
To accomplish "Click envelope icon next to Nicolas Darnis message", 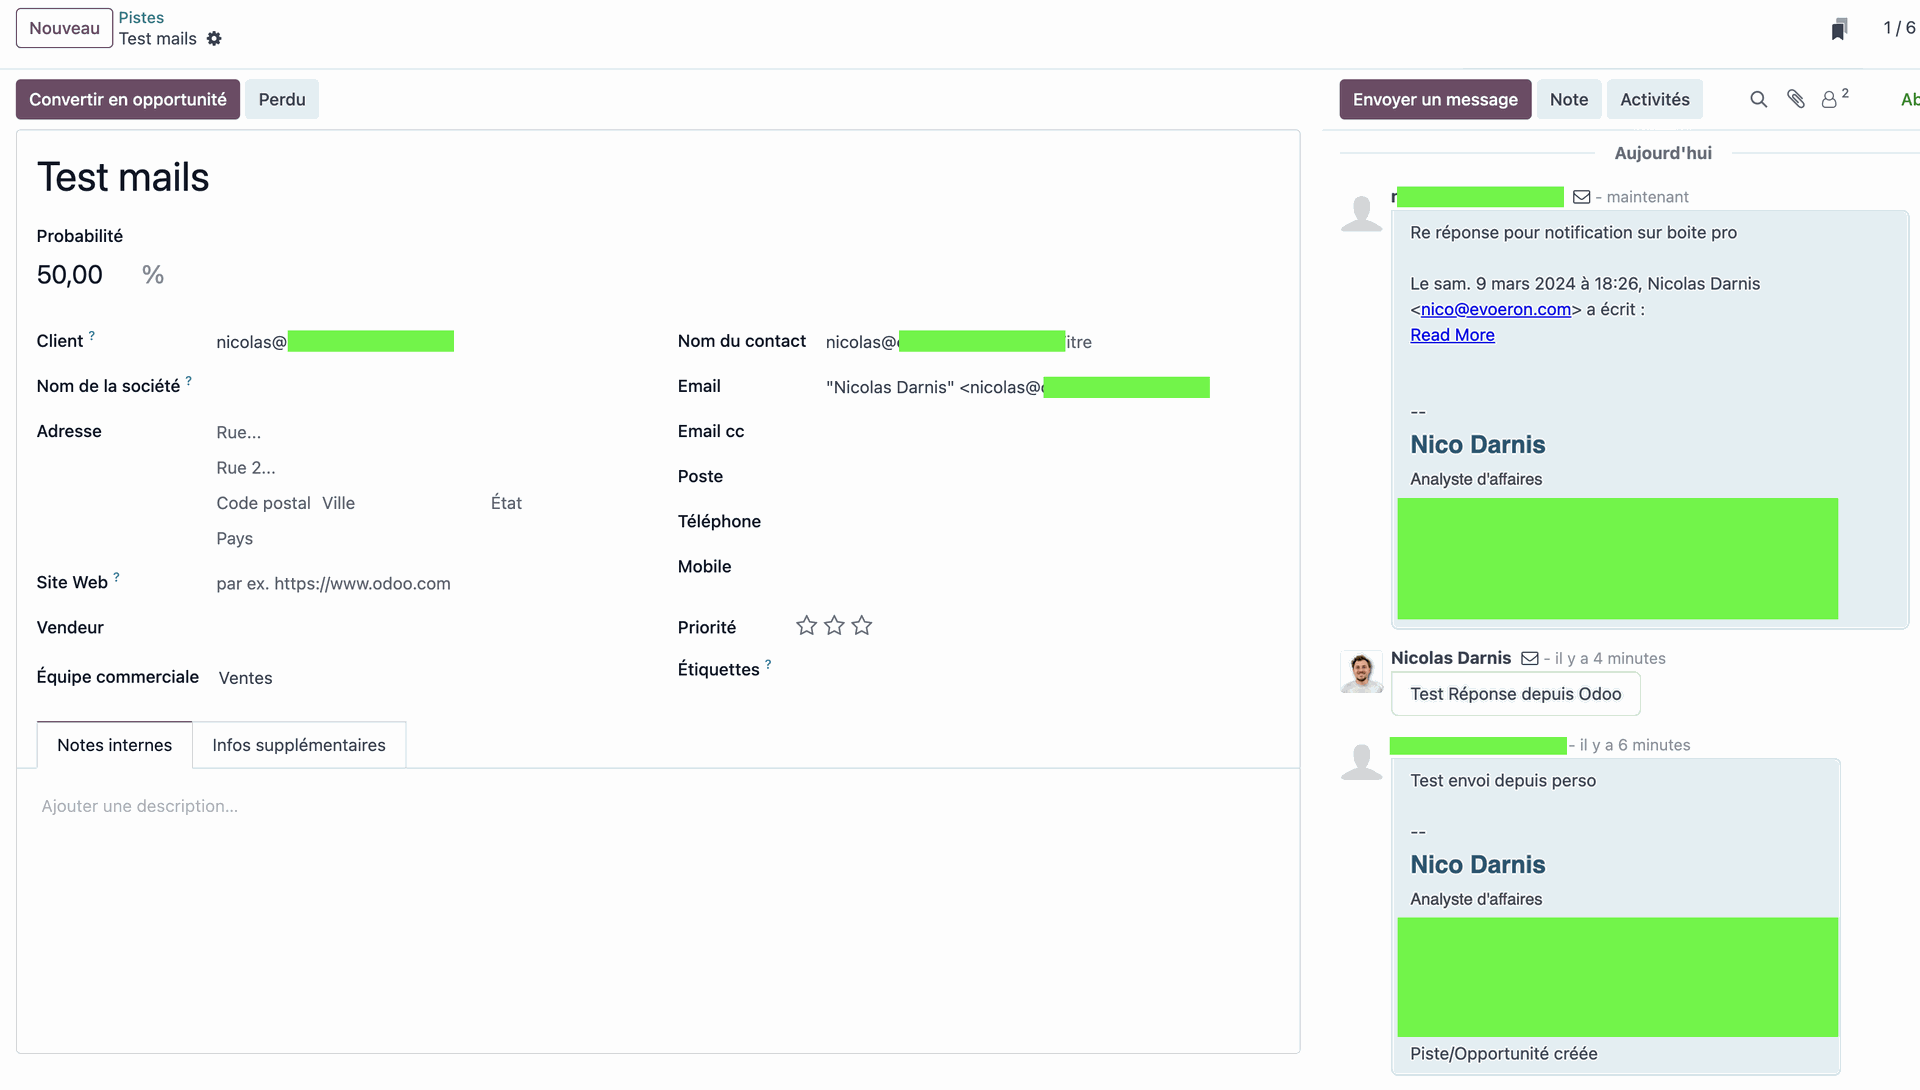I will (1529, 658).
